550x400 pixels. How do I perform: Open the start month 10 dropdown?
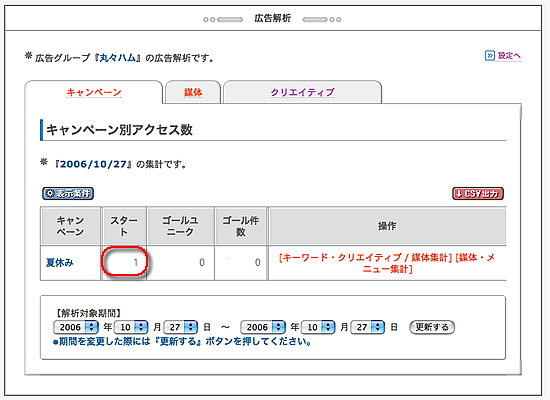[131, 327]
